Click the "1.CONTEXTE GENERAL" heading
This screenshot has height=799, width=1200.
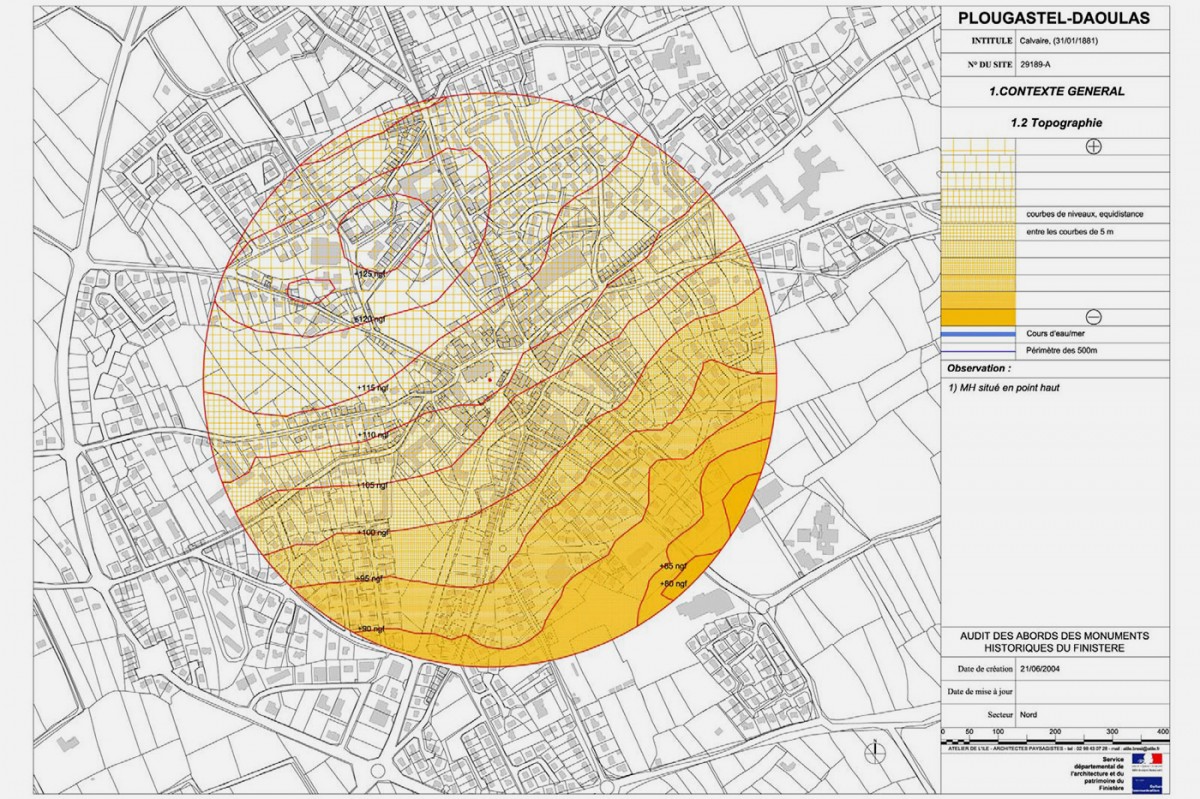pyautogui.click(x=1055, y=91)
